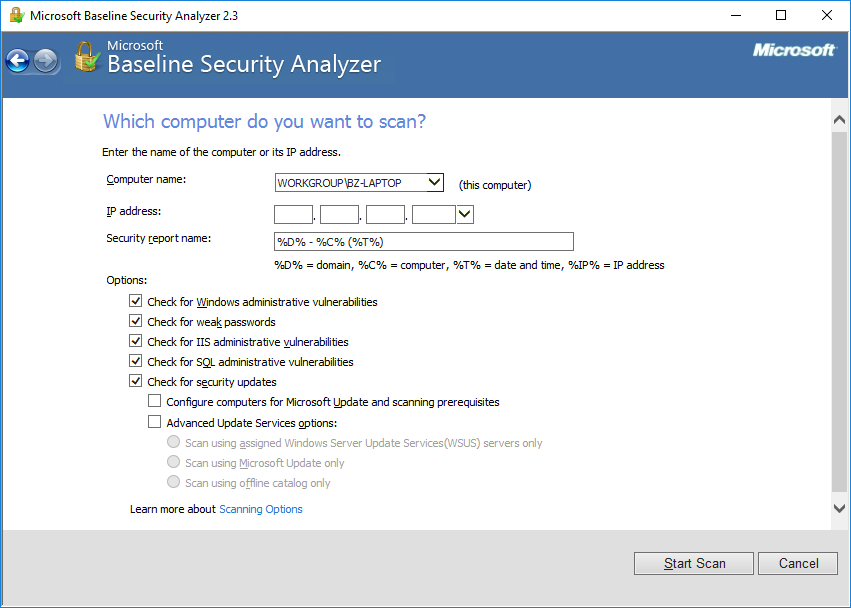Close the Baseline Security Analyzer window
This screenshot has height=608, width=851.
(826, 16)
